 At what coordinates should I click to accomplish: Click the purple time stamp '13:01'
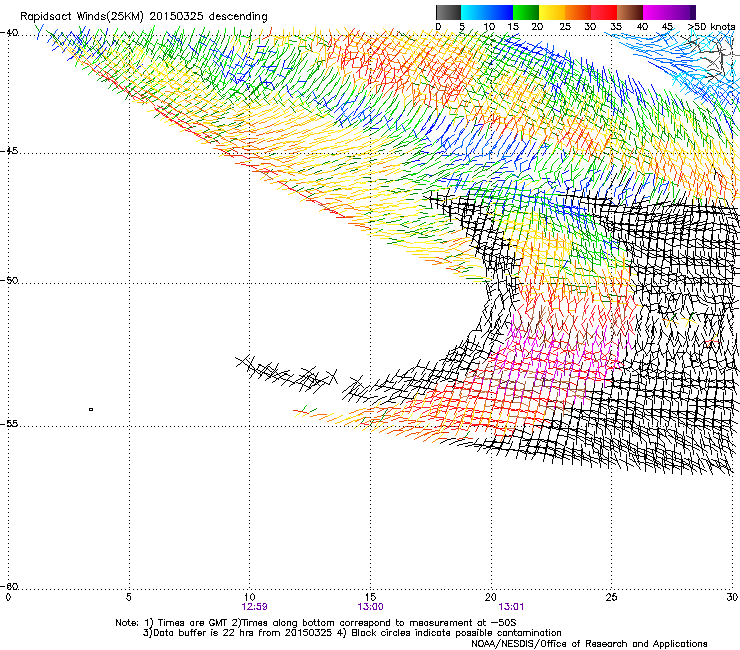click(512, 607)
